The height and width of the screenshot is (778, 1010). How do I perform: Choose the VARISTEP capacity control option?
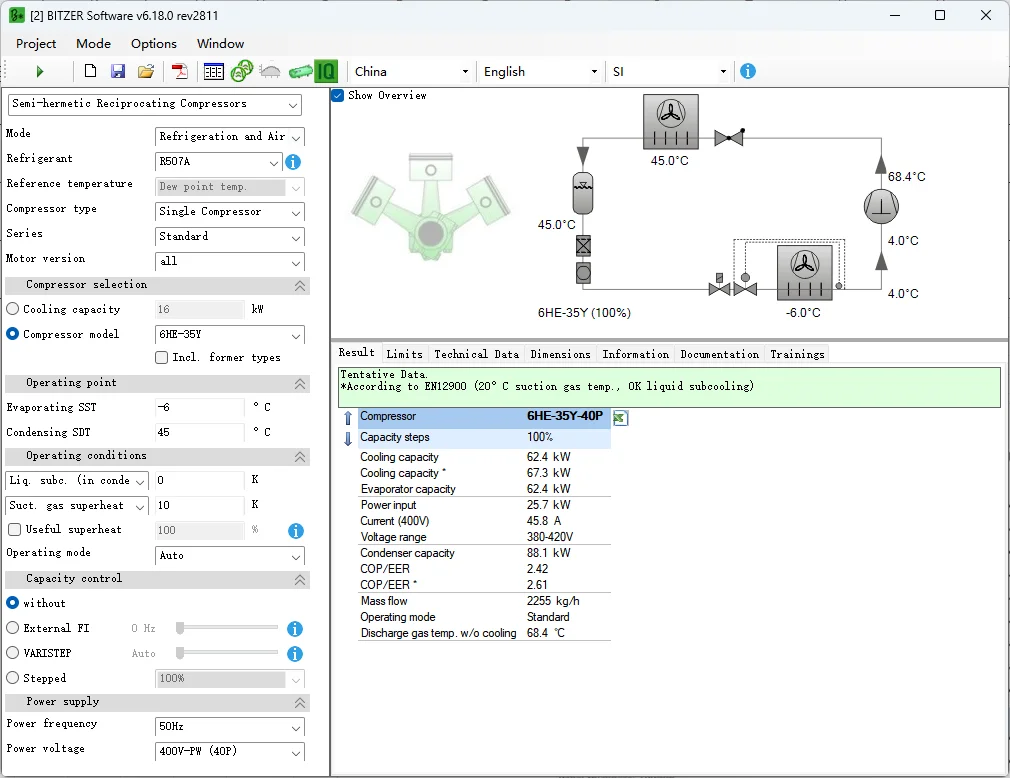tap(13, 653)
